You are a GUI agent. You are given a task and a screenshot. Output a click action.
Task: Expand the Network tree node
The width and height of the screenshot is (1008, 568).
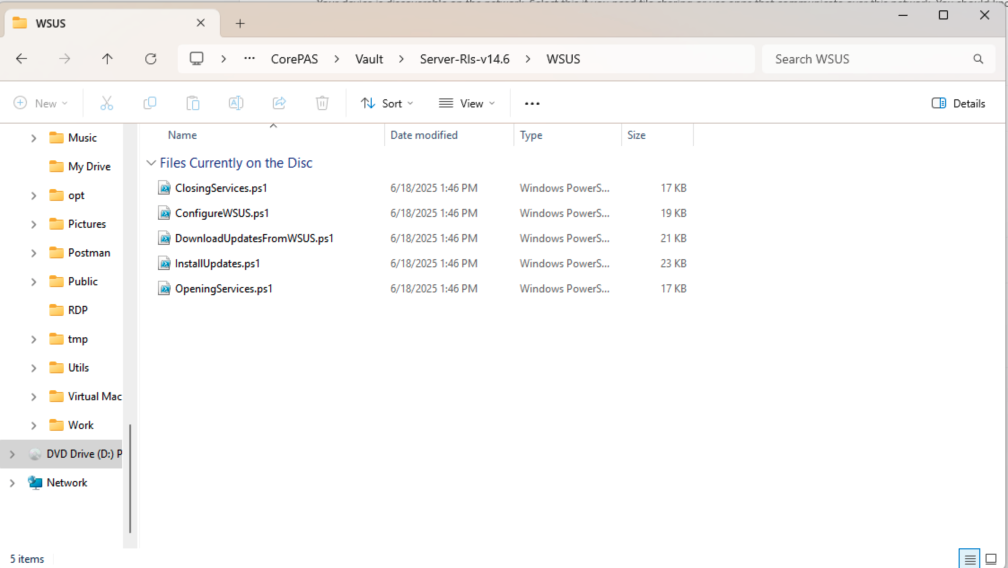click(x=12, y=483)
